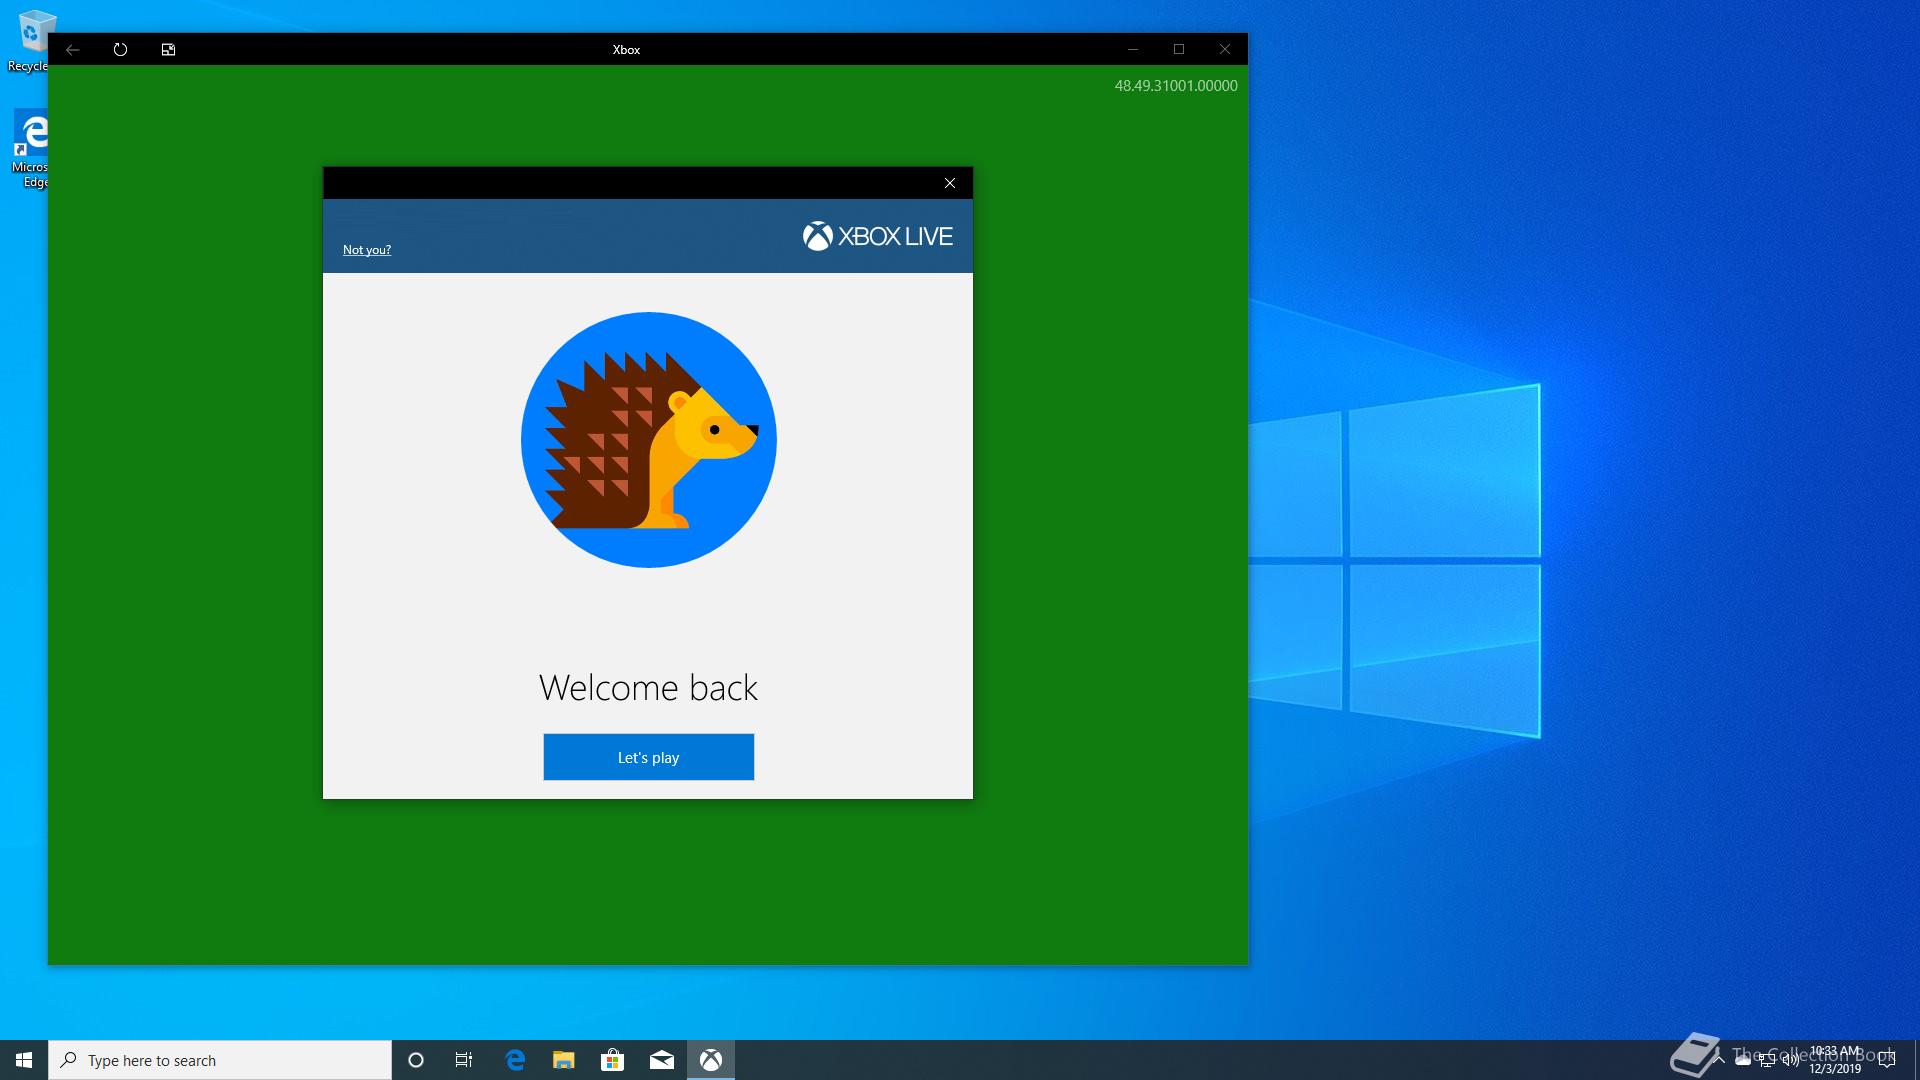This screenshot has height=1080, width=1920.
Task: Open the Mail app from the taskbar
Action: 661,1060
